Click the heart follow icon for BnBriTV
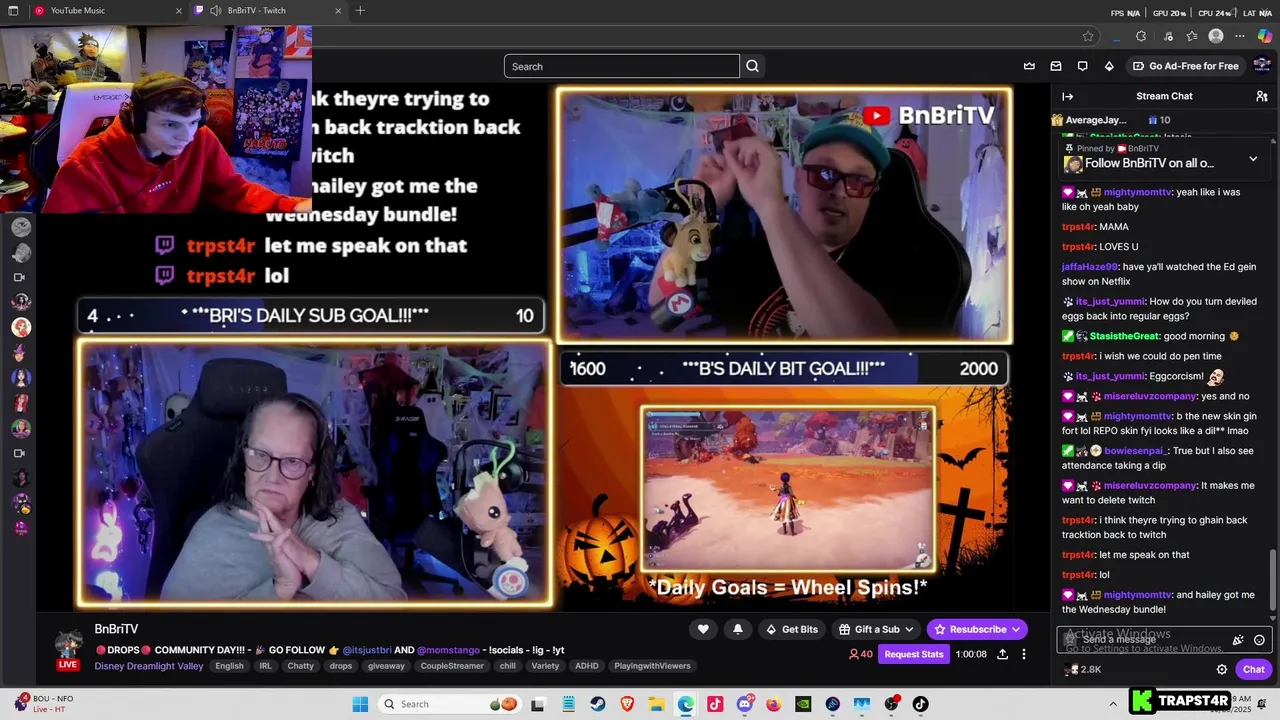The height and width of the screenshot is (720, 1280). pos(703,629)
